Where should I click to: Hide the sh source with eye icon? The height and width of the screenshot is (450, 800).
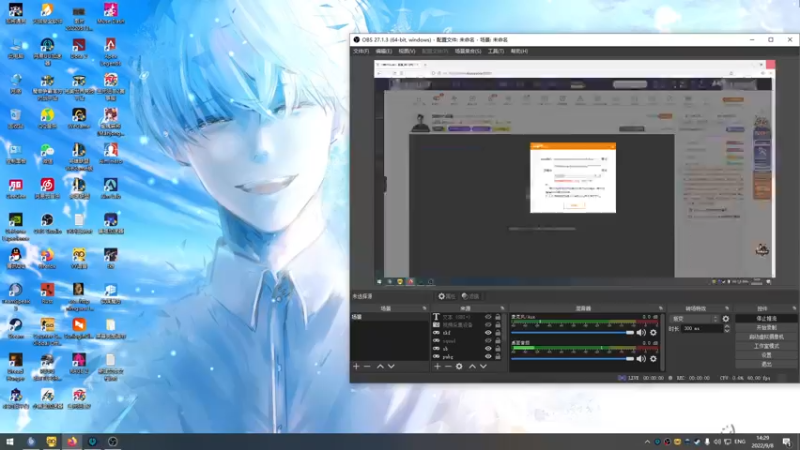tap(488, 348)
